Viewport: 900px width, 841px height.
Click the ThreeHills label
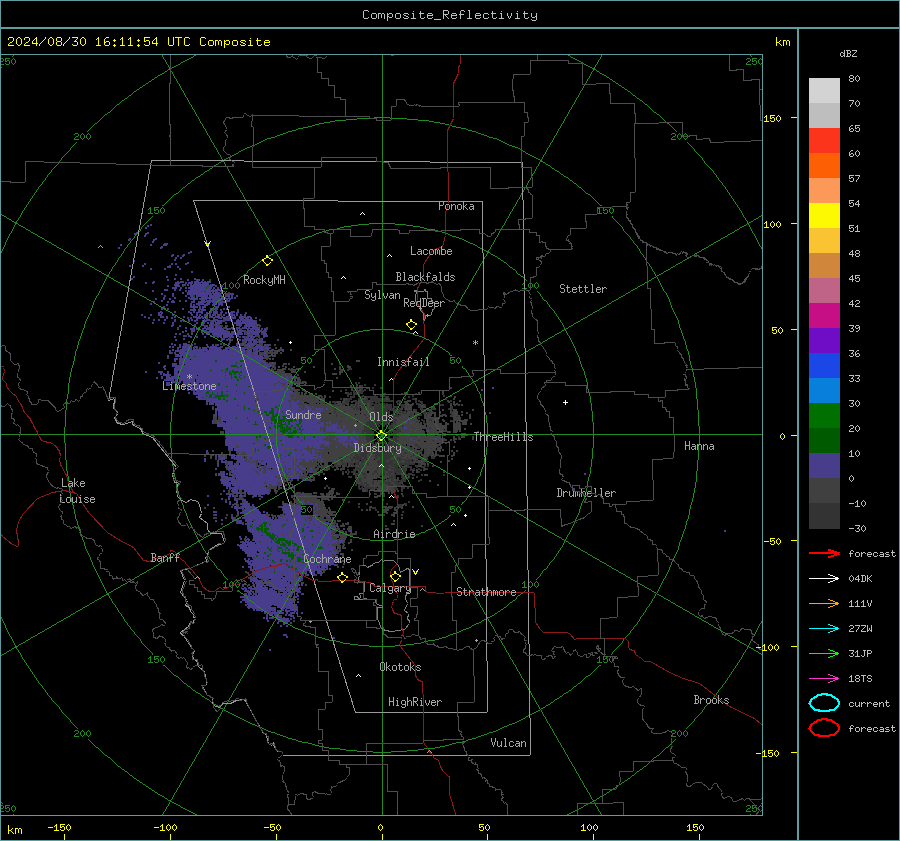pos(503,437)
